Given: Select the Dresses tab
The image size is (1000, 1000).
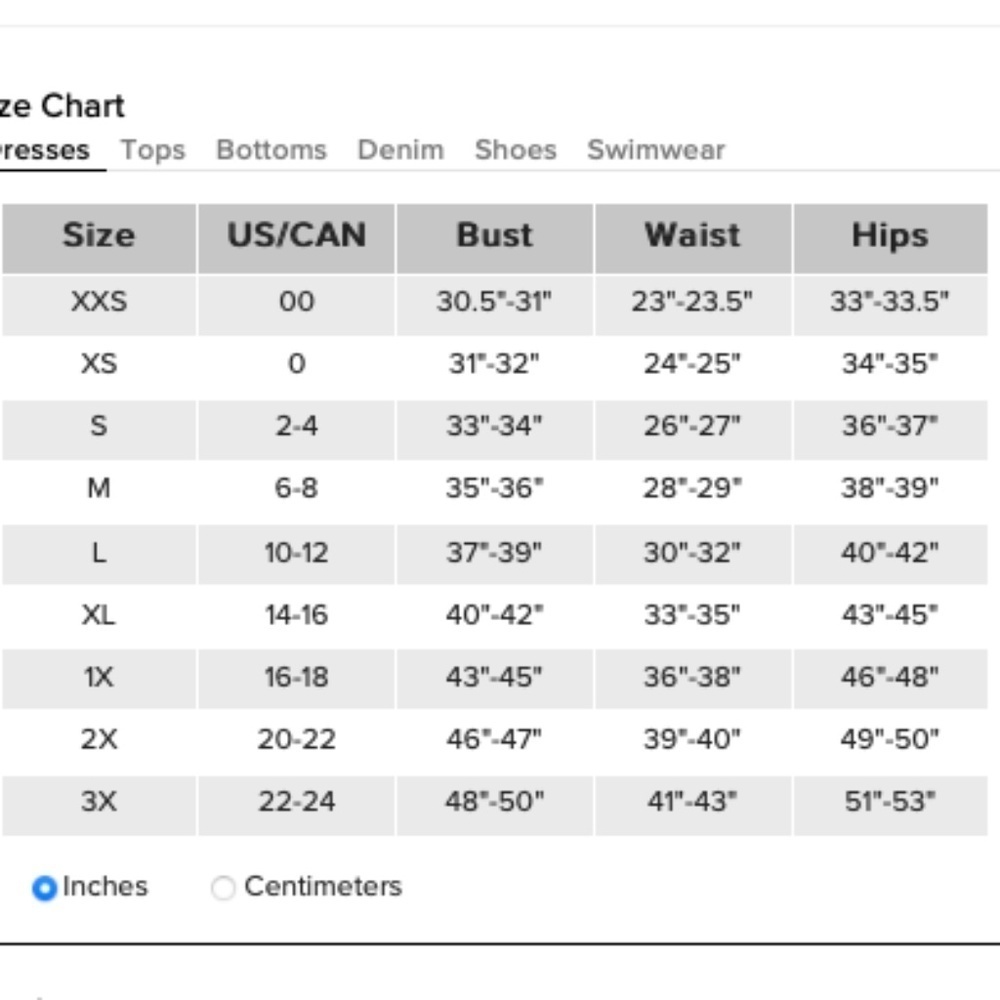Looking at the screenshot, I should point(44,150).
